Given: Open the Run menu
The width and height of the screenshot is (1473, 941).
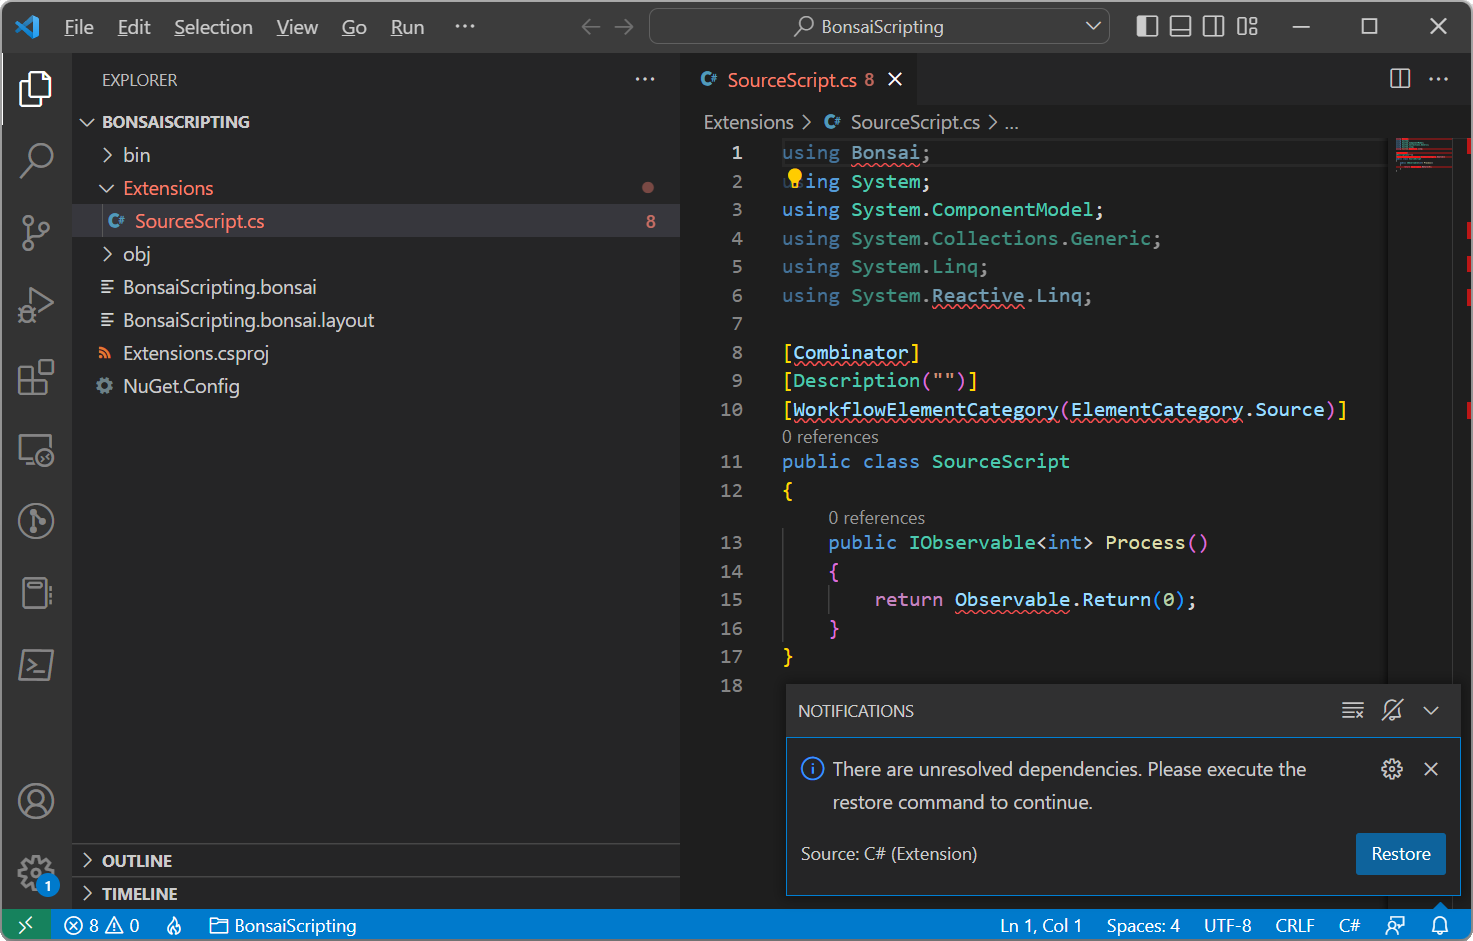Looking at the screenshot, I should click(407, 27).
